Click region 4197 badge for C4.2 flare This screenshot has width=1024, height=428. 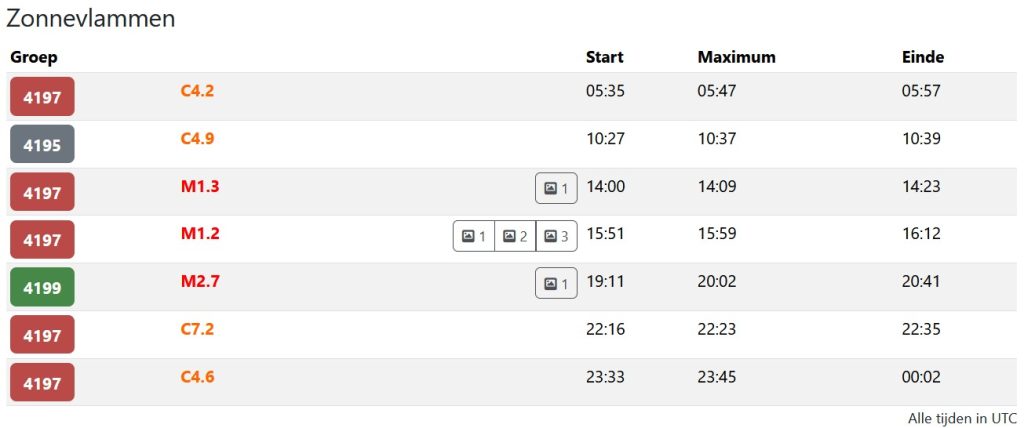[x=42, y=97]
